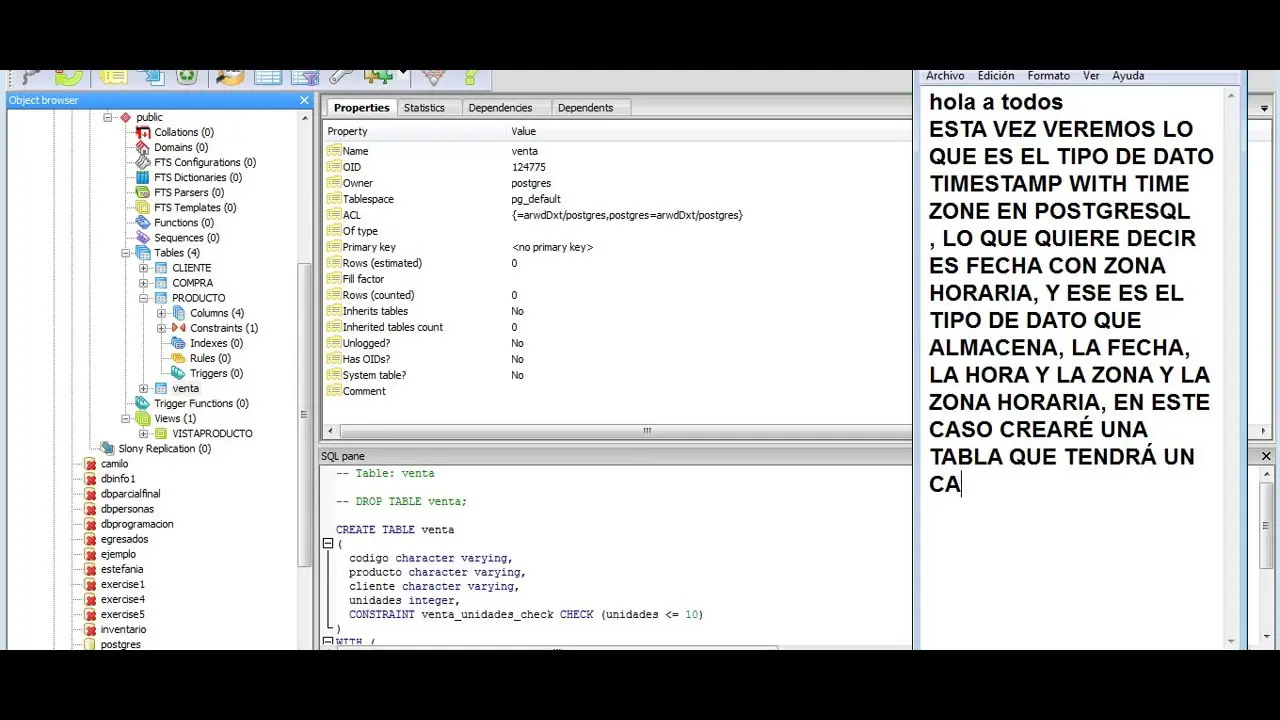Open the SQL query tool icon

point(229,77)
